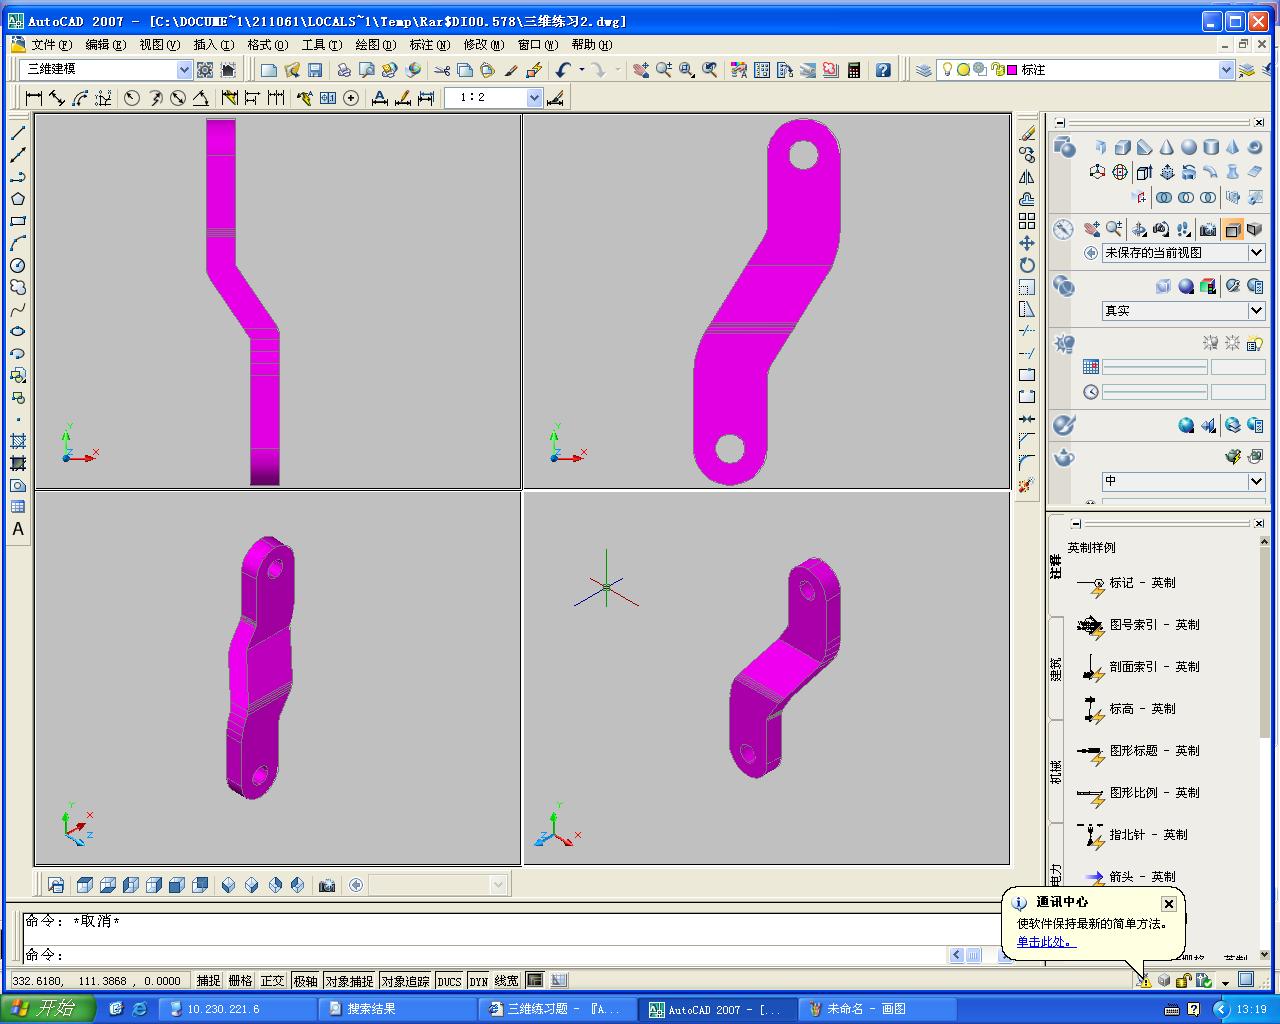1280x1024 pixels.
Task: Open the 三维建模 workspace dropdown
Action: point(184,69)
